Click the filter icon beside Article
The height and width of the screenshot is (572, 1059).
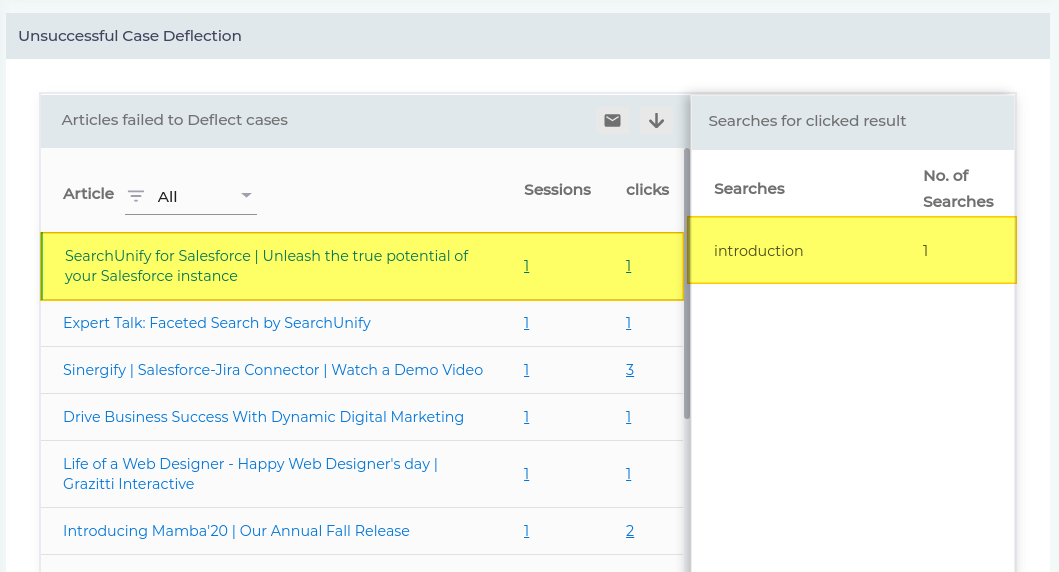point(136,196)
